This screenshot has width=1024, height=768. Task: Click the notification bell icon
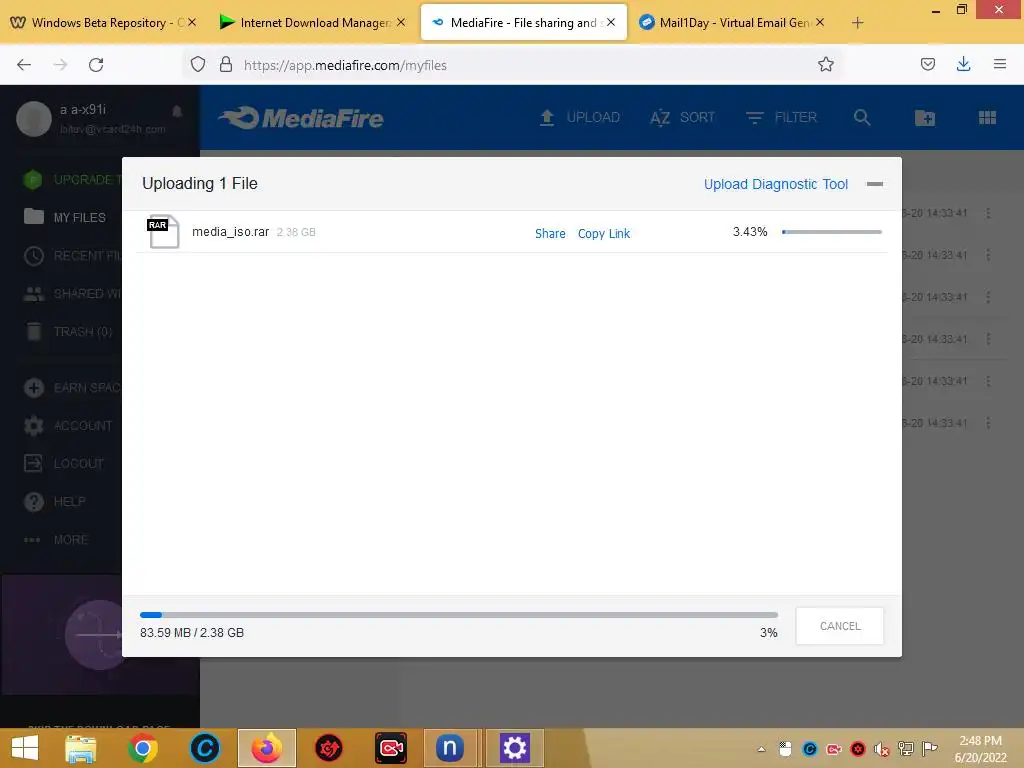[177, 112]
